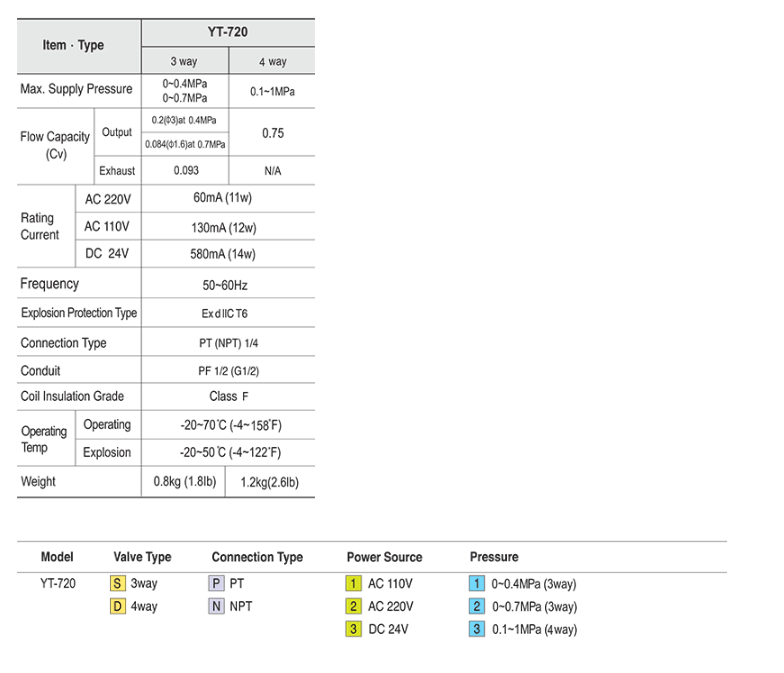Click the YT-720 table header
The height and width of the screenshot is (673, 784).
click(227, 31)
